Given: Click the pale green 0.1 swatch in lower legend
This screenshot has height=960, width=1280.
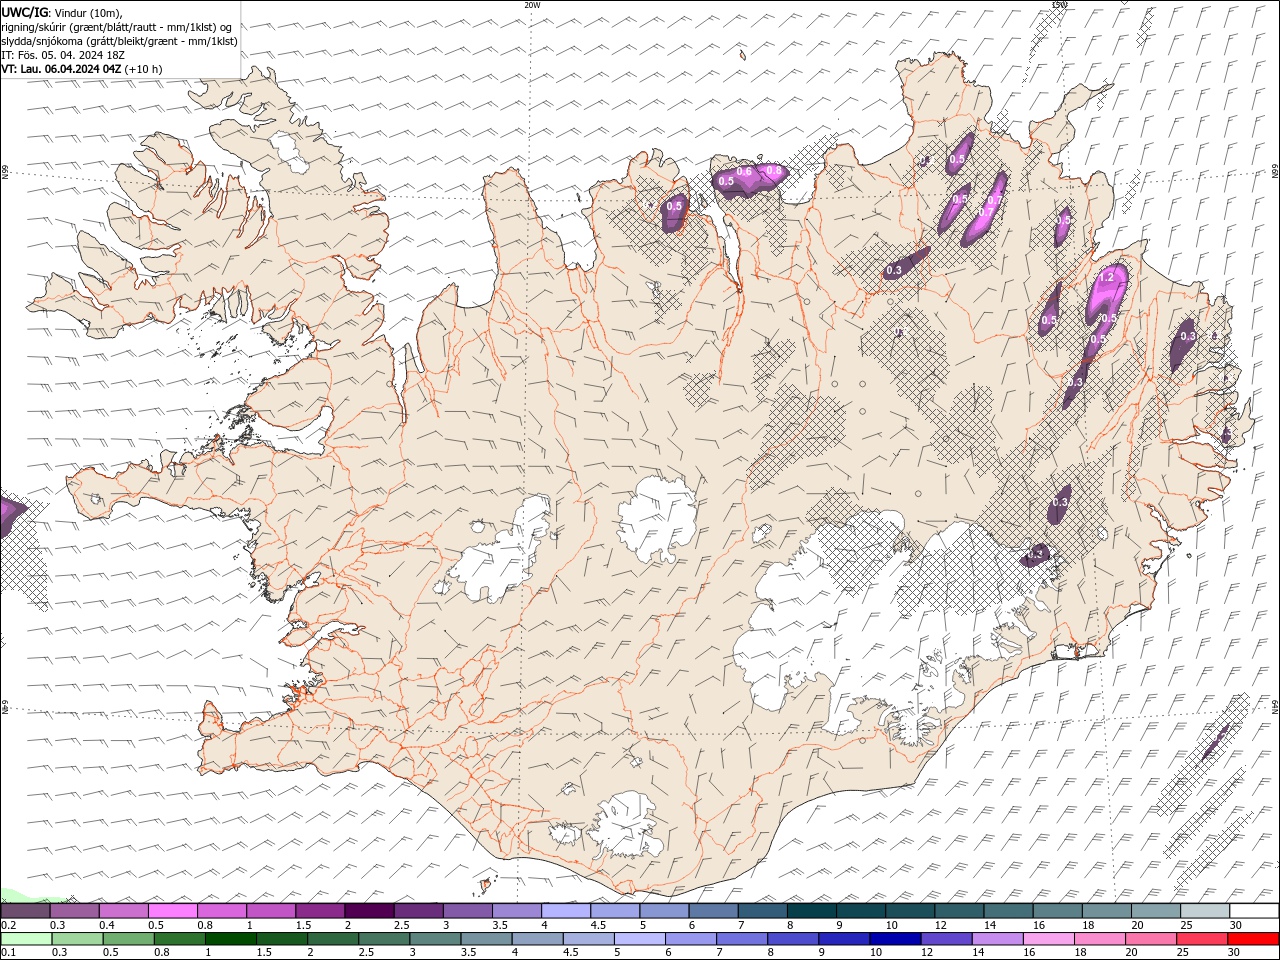Looking at the screenshot, I should click(26, 939).
